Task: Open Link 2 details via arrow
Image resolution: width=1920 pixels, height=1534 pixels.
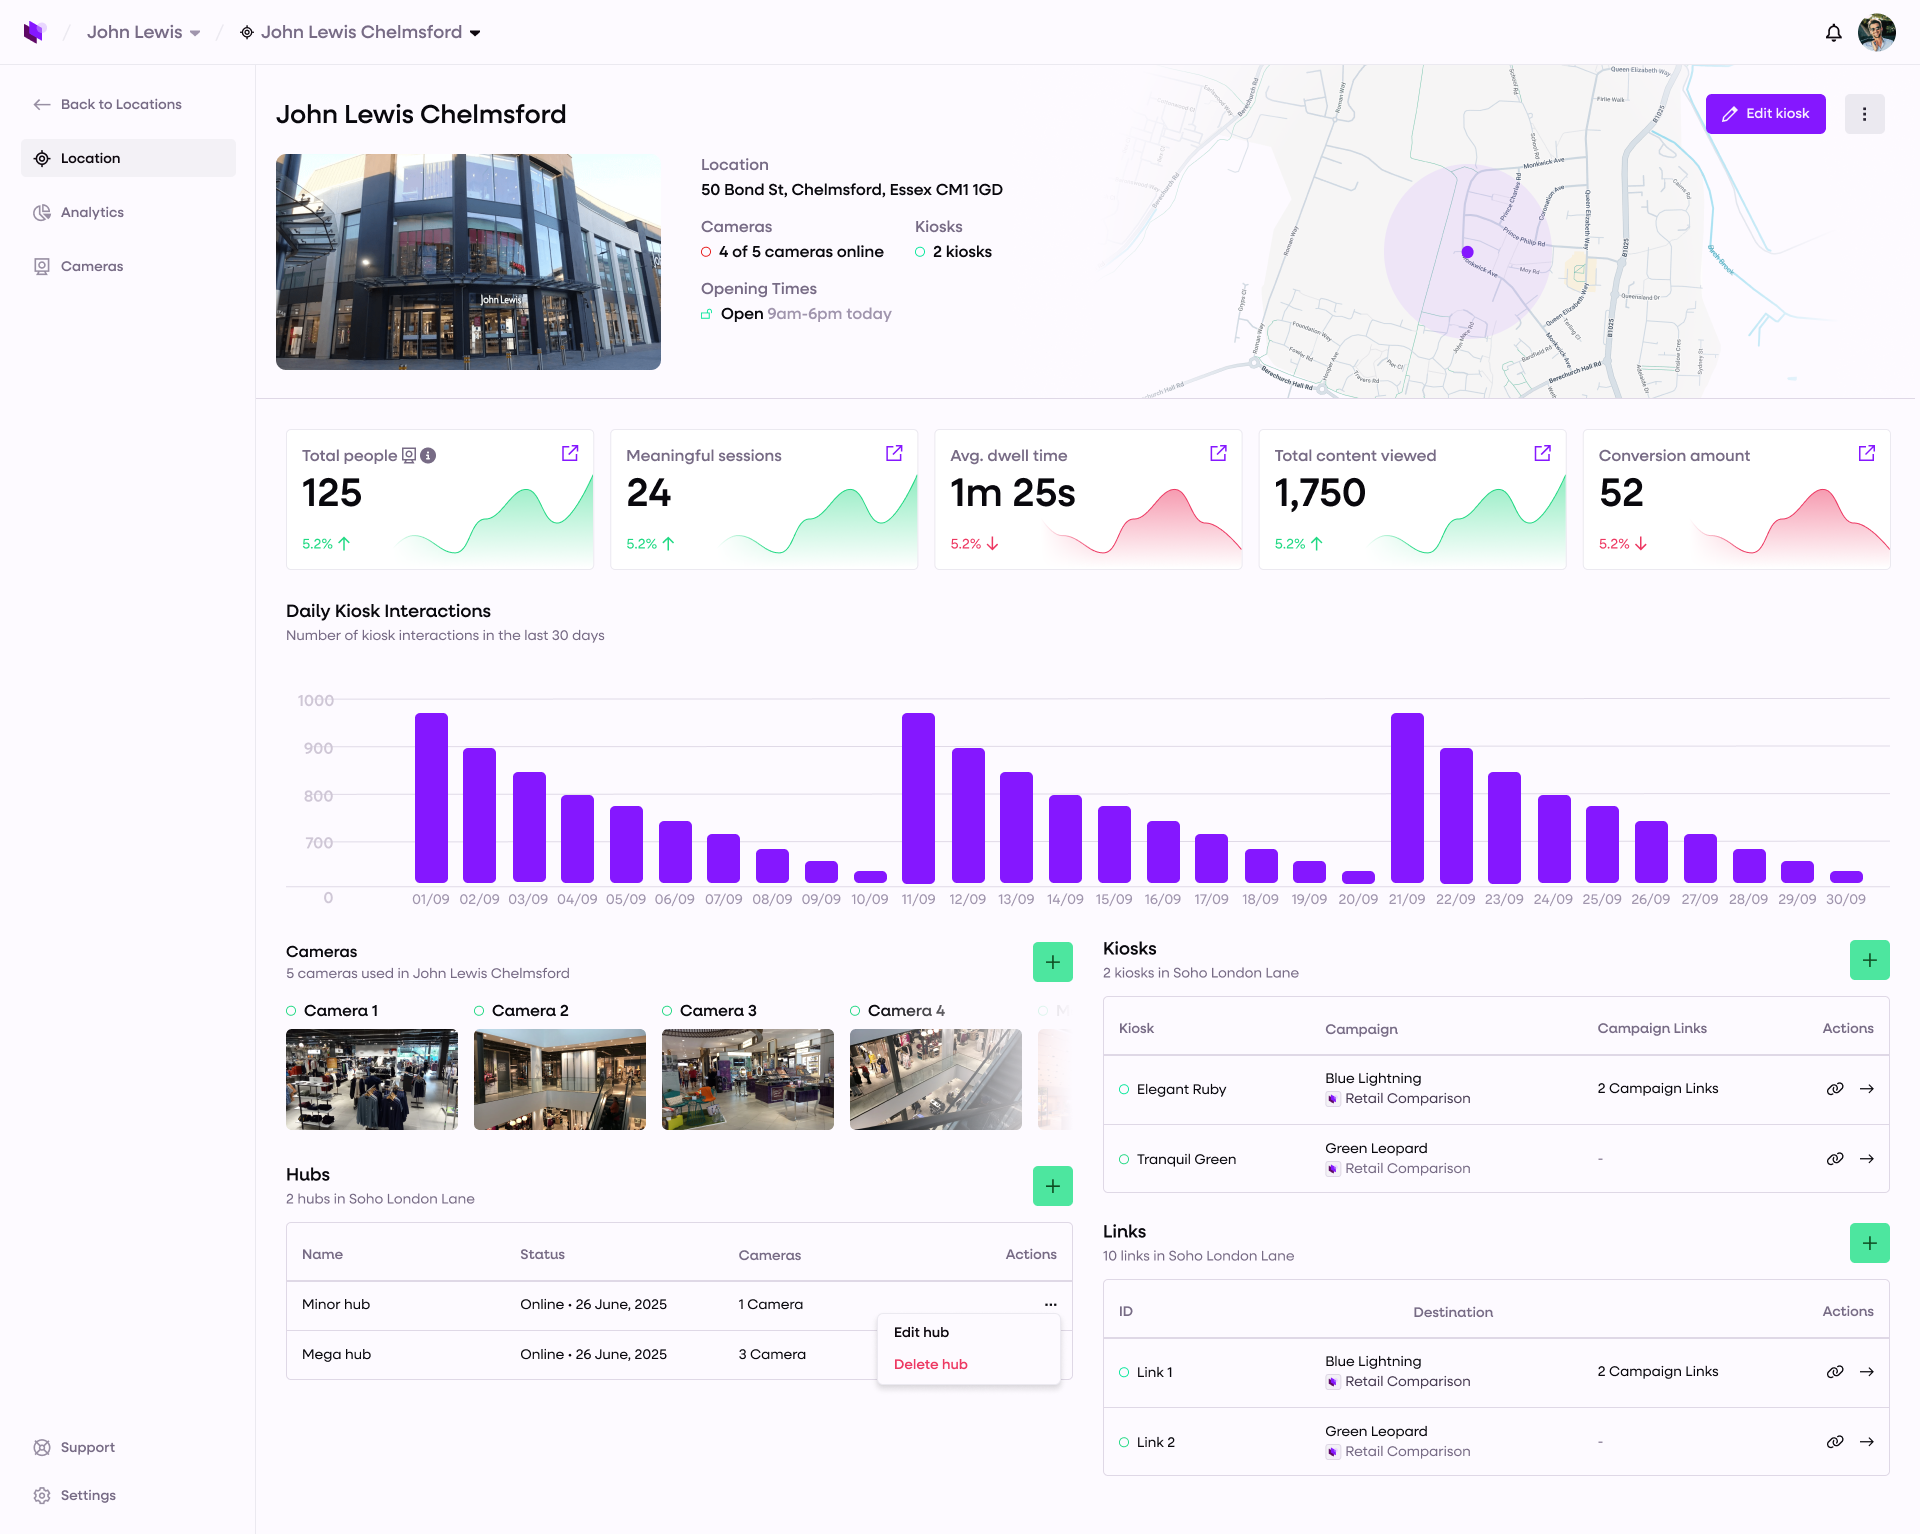Action: coord(1867,1442)
